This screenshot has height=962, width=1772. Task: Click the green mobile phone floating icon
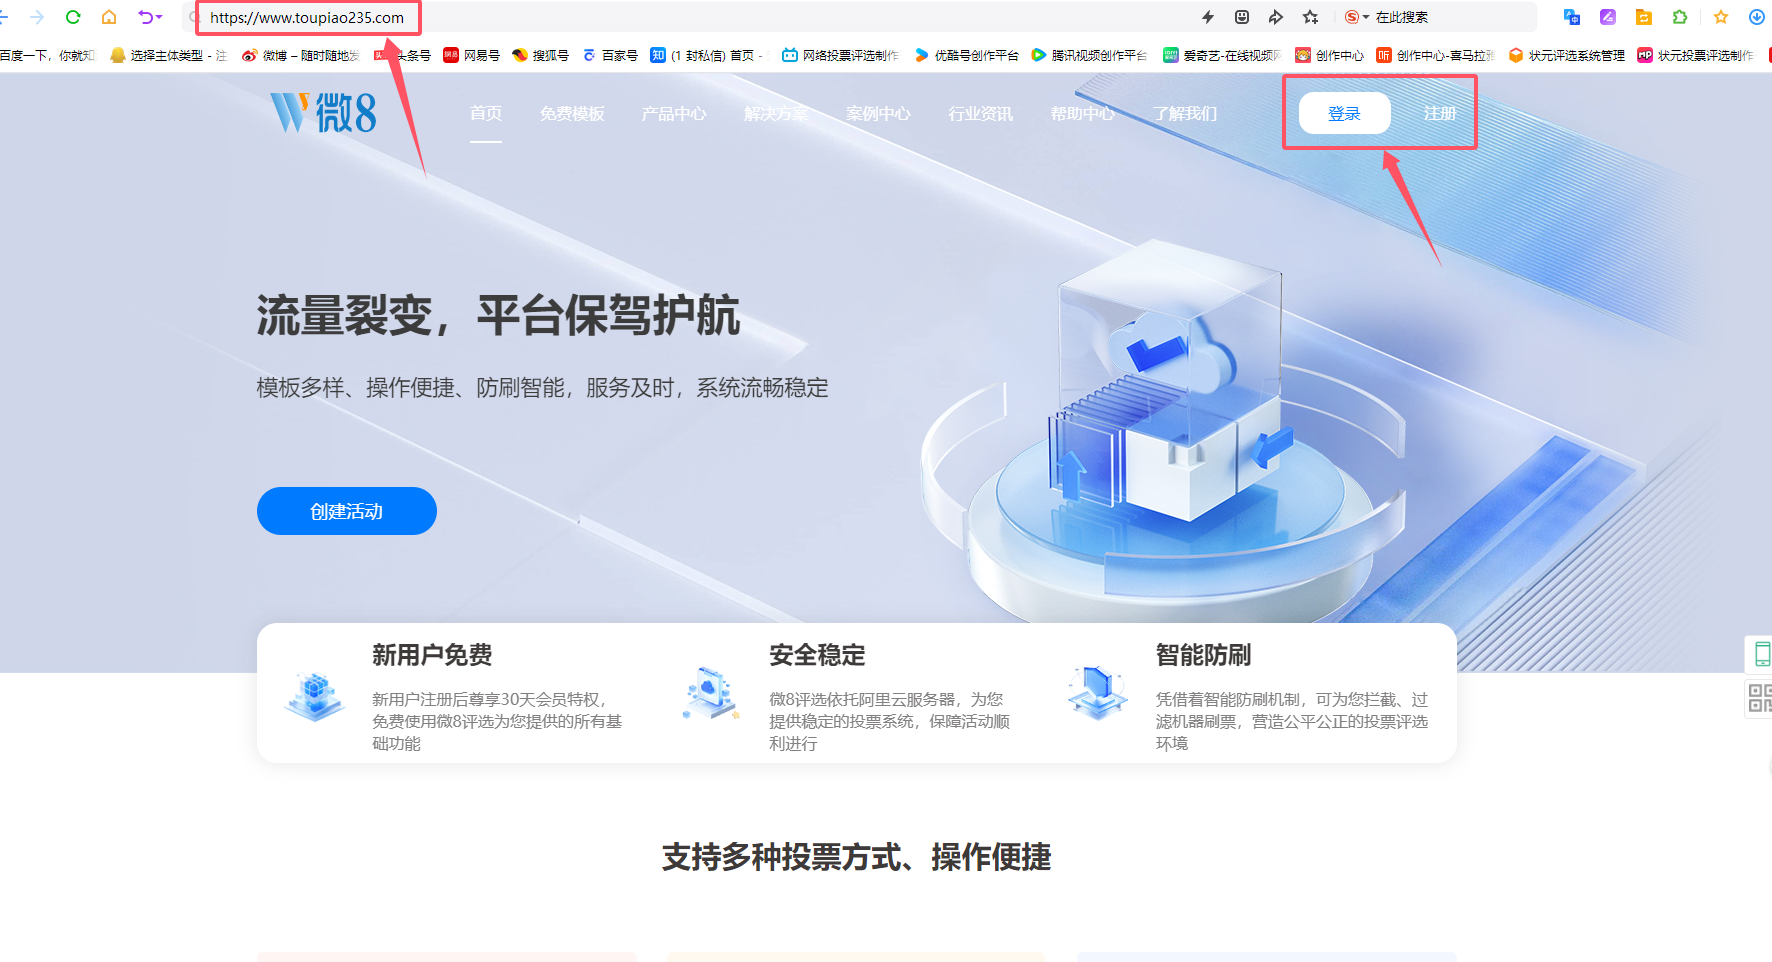coord(1761,654)
